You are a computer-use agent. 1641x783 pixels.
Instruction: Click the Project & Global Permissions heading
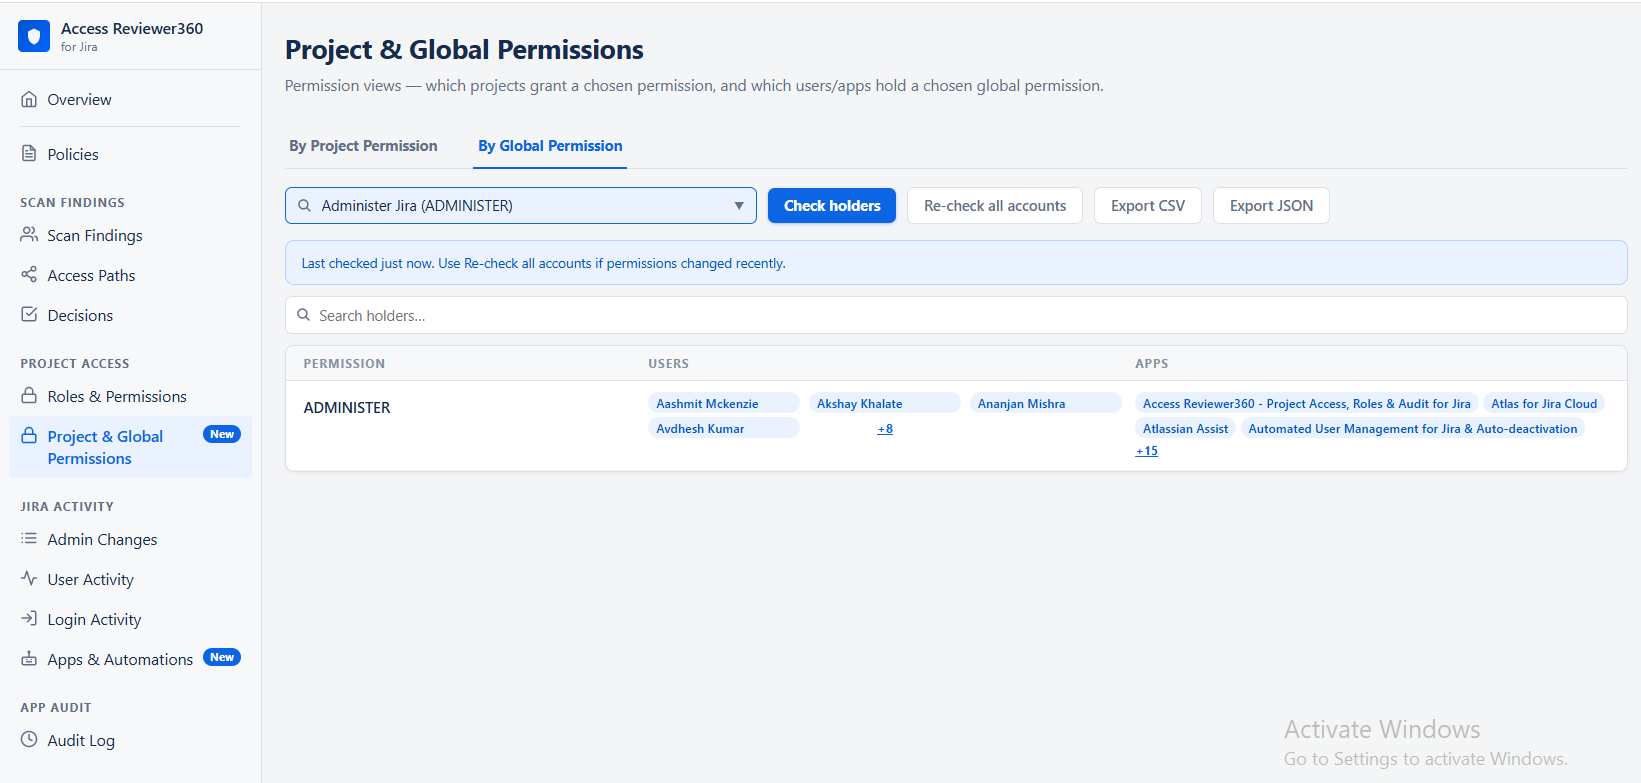(464, 49)
